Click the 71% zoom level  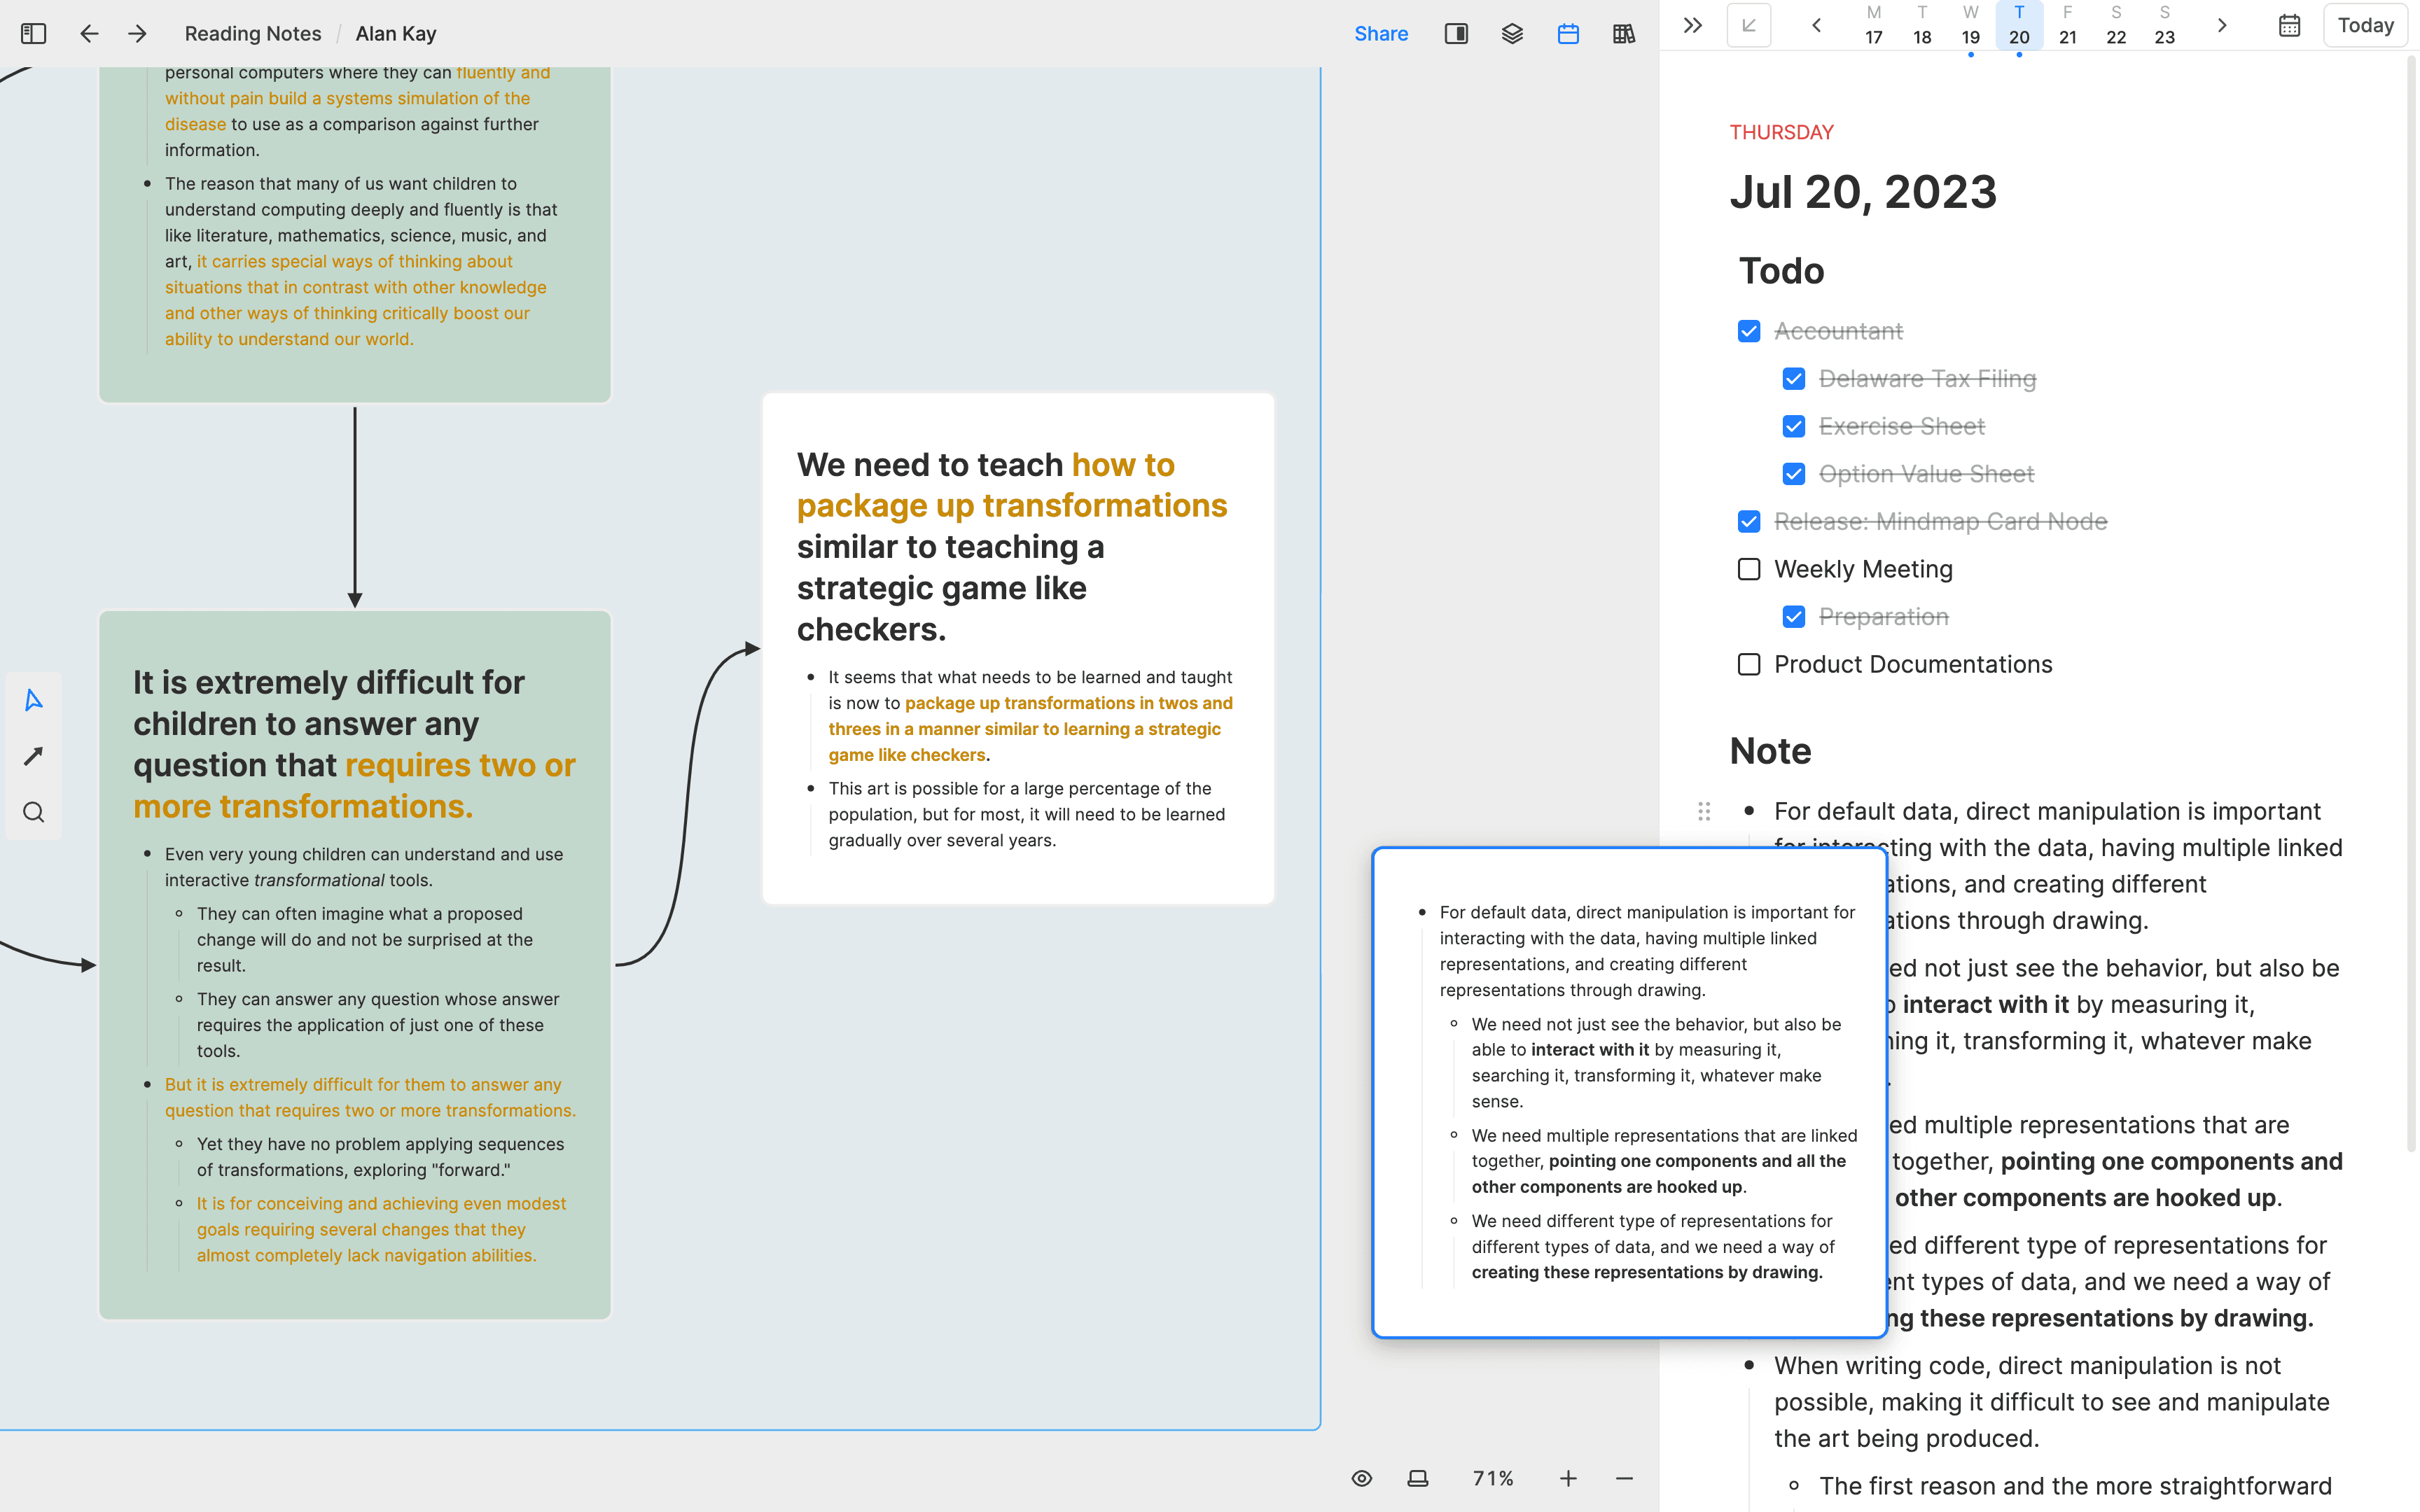click(x=1493, y=1478)
